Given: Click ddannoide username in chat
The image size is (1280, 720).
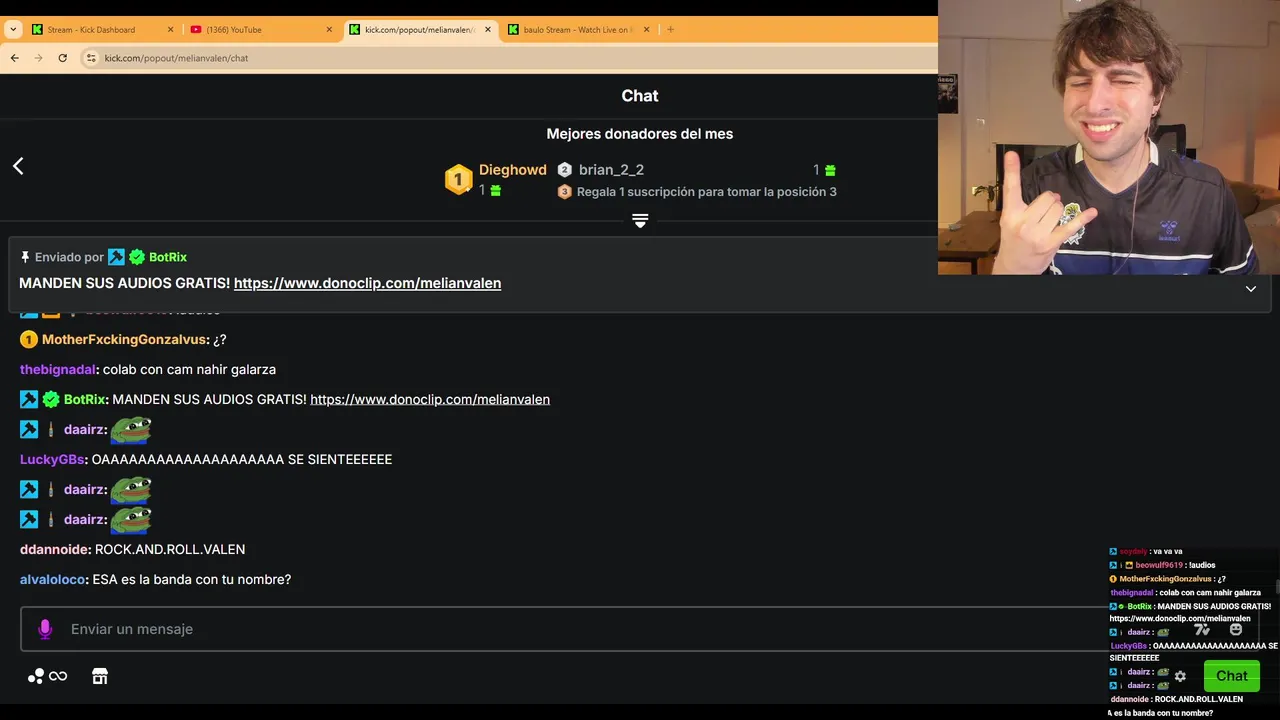Looking at the screenshot, I should pyautogui.click(x=54, y=549).
